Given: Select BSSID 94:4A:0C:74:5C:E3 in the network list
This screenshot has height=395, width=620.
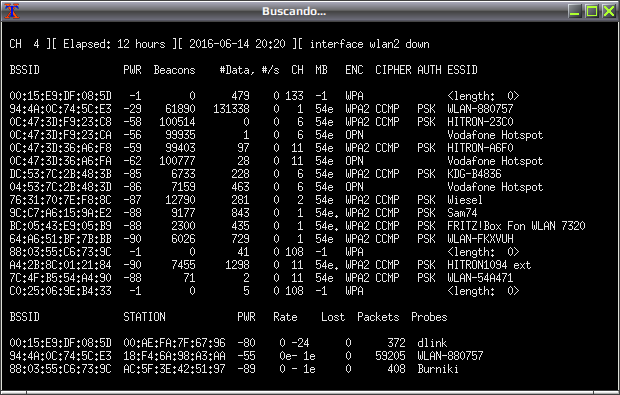Looking at the screenshot, I should pyautogui.click(x=60, y=109).
